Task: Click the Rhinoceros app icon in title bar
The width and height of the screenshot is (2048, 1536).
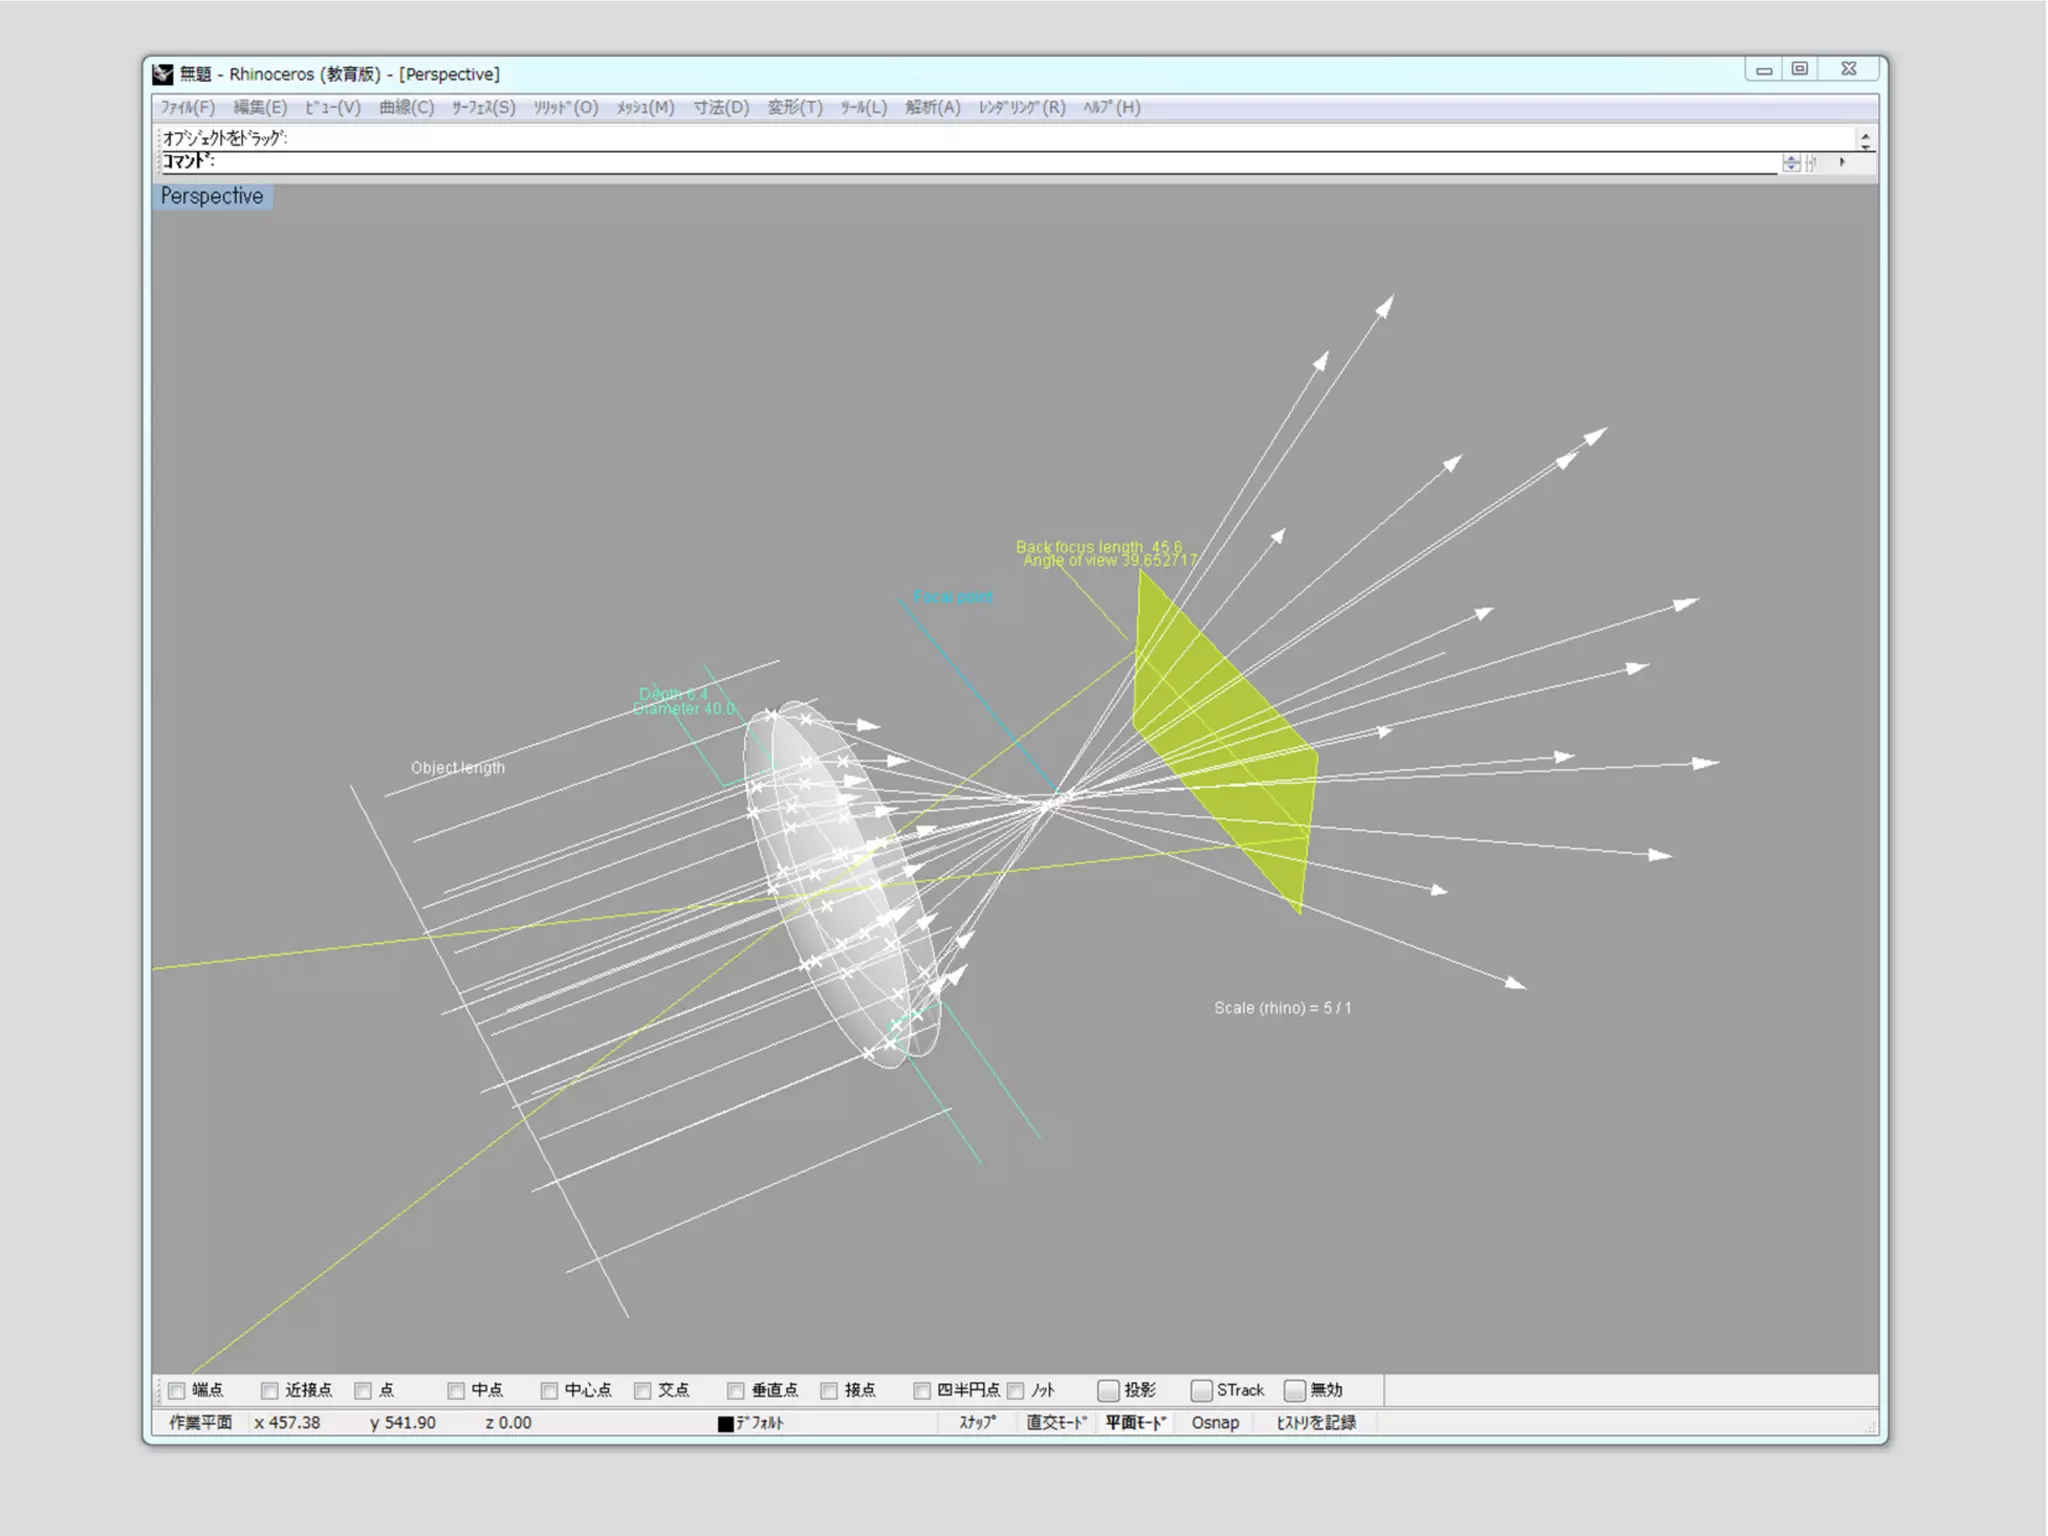Action: [x=163, y=74]
